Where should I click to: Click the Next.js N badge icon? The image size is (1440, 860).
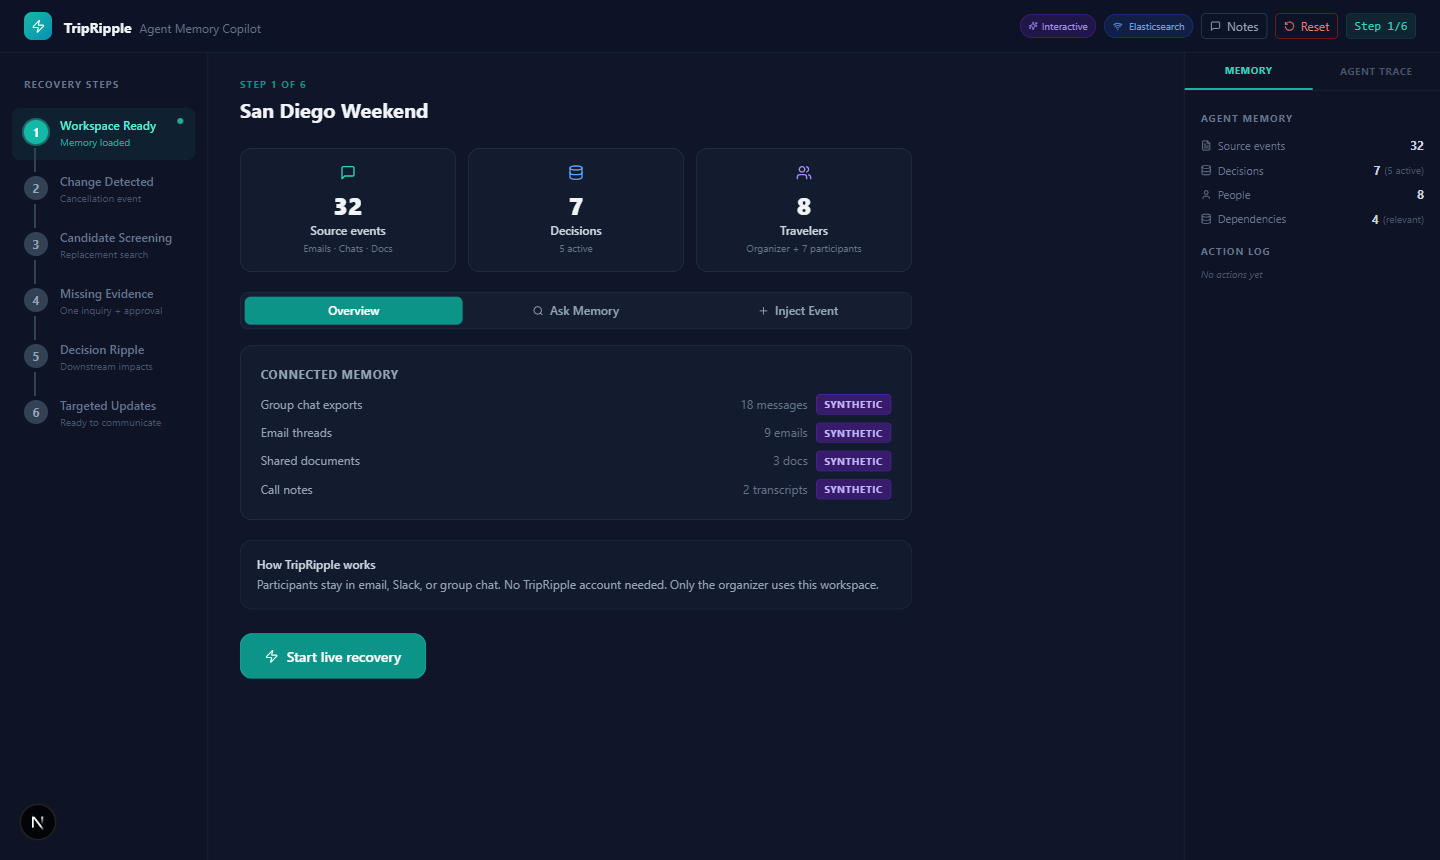38,822
